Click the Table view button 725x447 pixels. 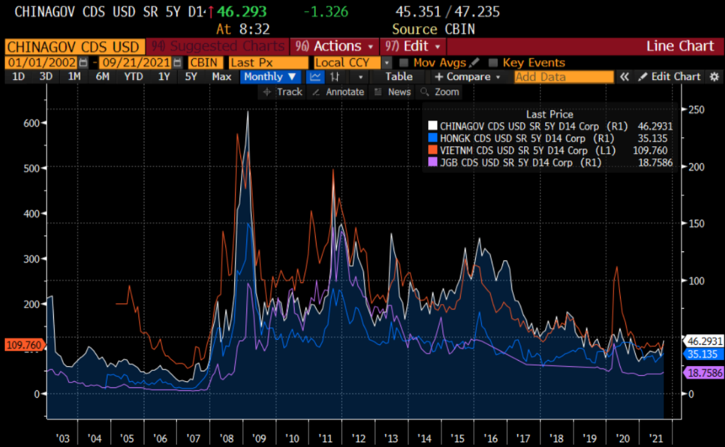pyautogui.click(x=398, y=77)
